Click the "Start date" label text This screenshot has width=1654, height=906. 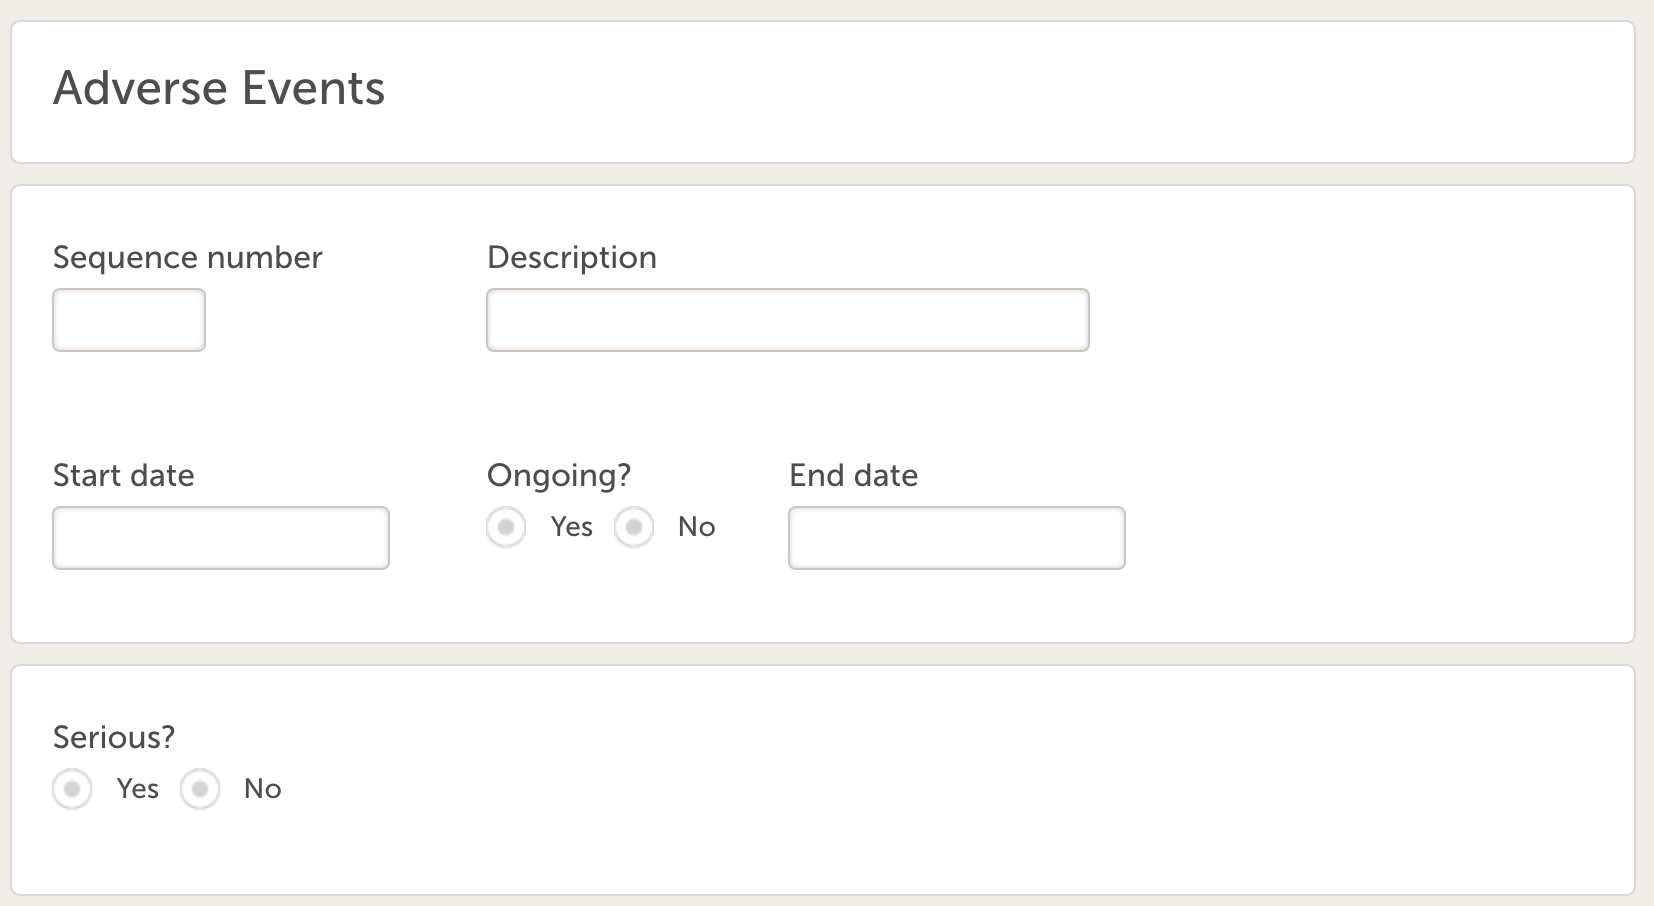[123, 476]
